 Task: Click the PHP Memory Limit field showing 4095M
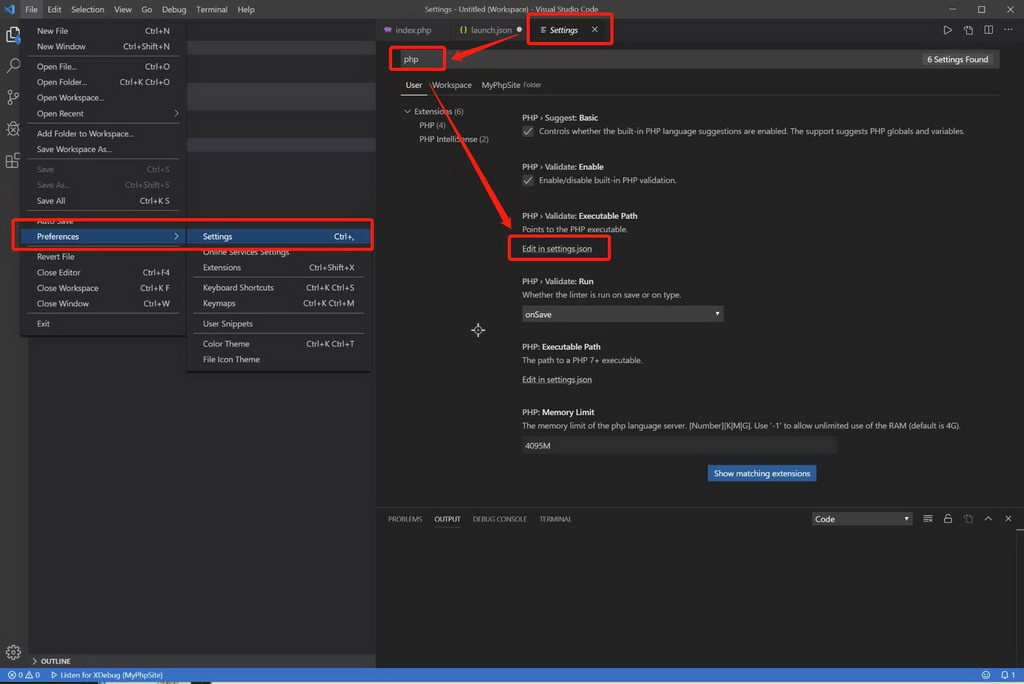(679, 446)
